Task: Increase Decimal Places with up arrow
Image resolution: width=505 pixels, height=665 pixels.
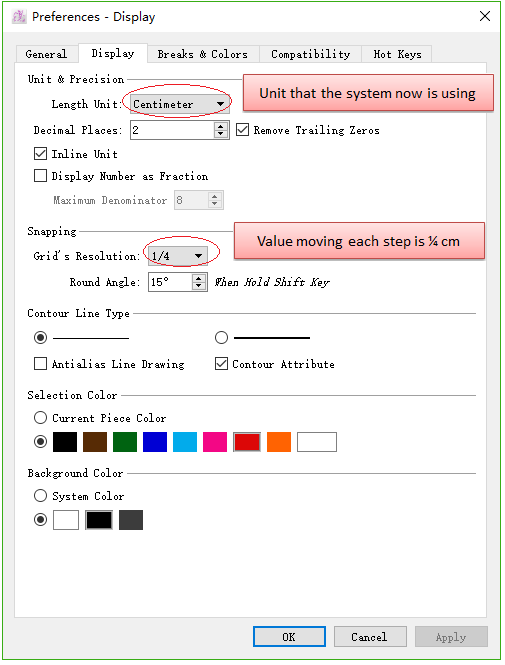Action: click(x=220, y=126)
